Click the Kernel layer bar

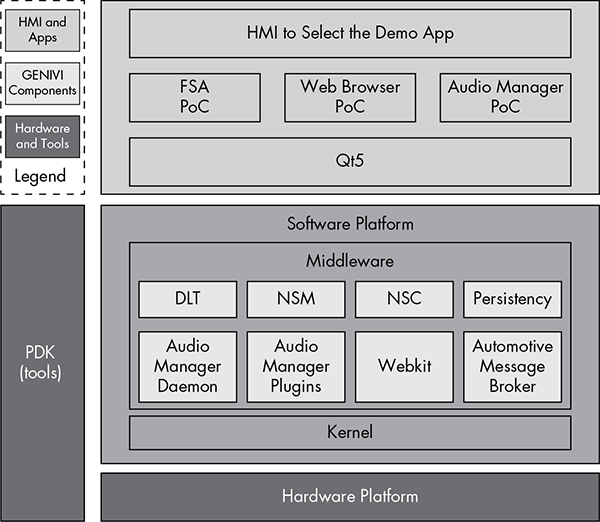click(x=350, y=432)
